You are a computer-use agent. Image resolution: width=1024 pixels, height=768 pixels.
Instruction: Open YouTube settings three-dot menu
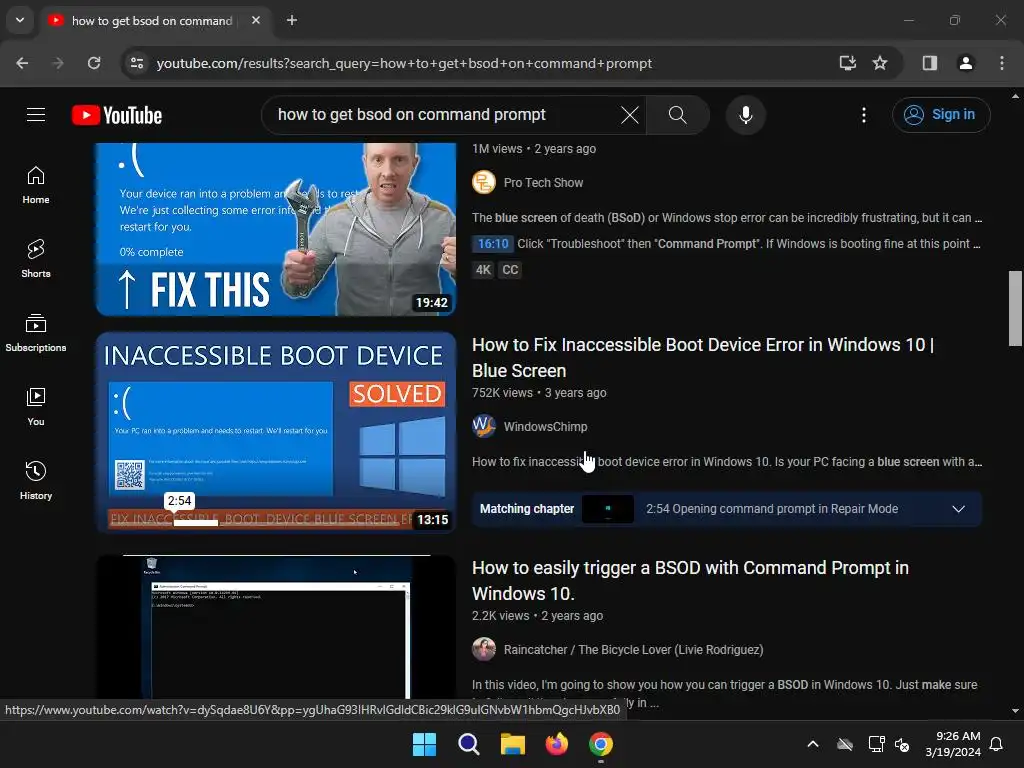863,115
